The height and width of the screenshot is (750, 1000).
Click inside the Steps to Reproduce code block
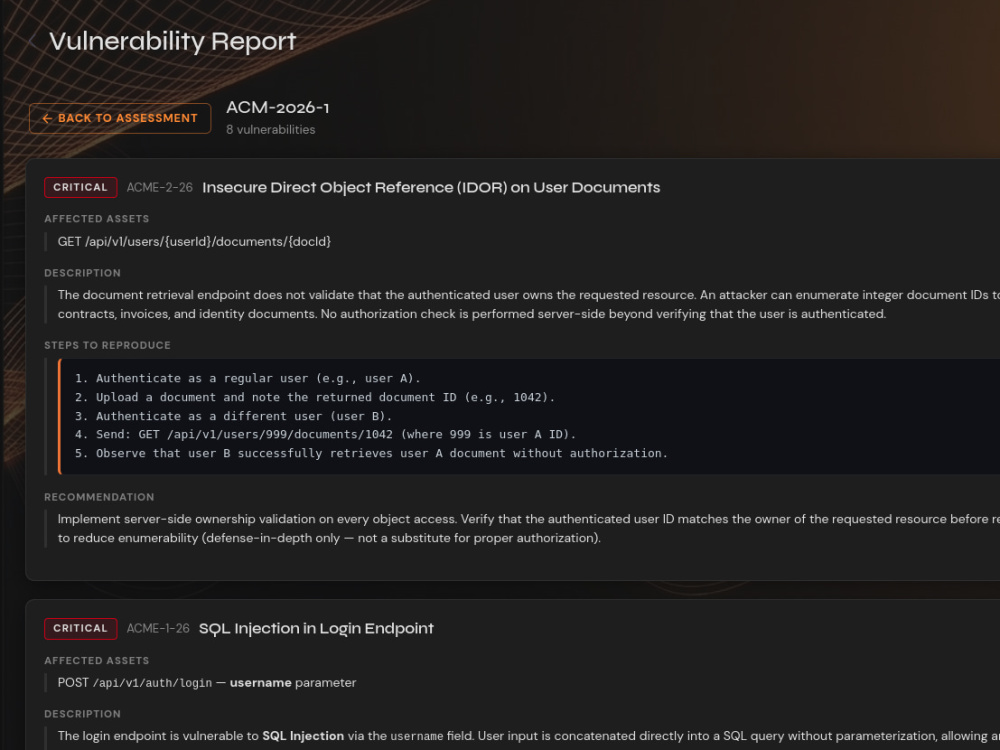[x=529, y=416]
